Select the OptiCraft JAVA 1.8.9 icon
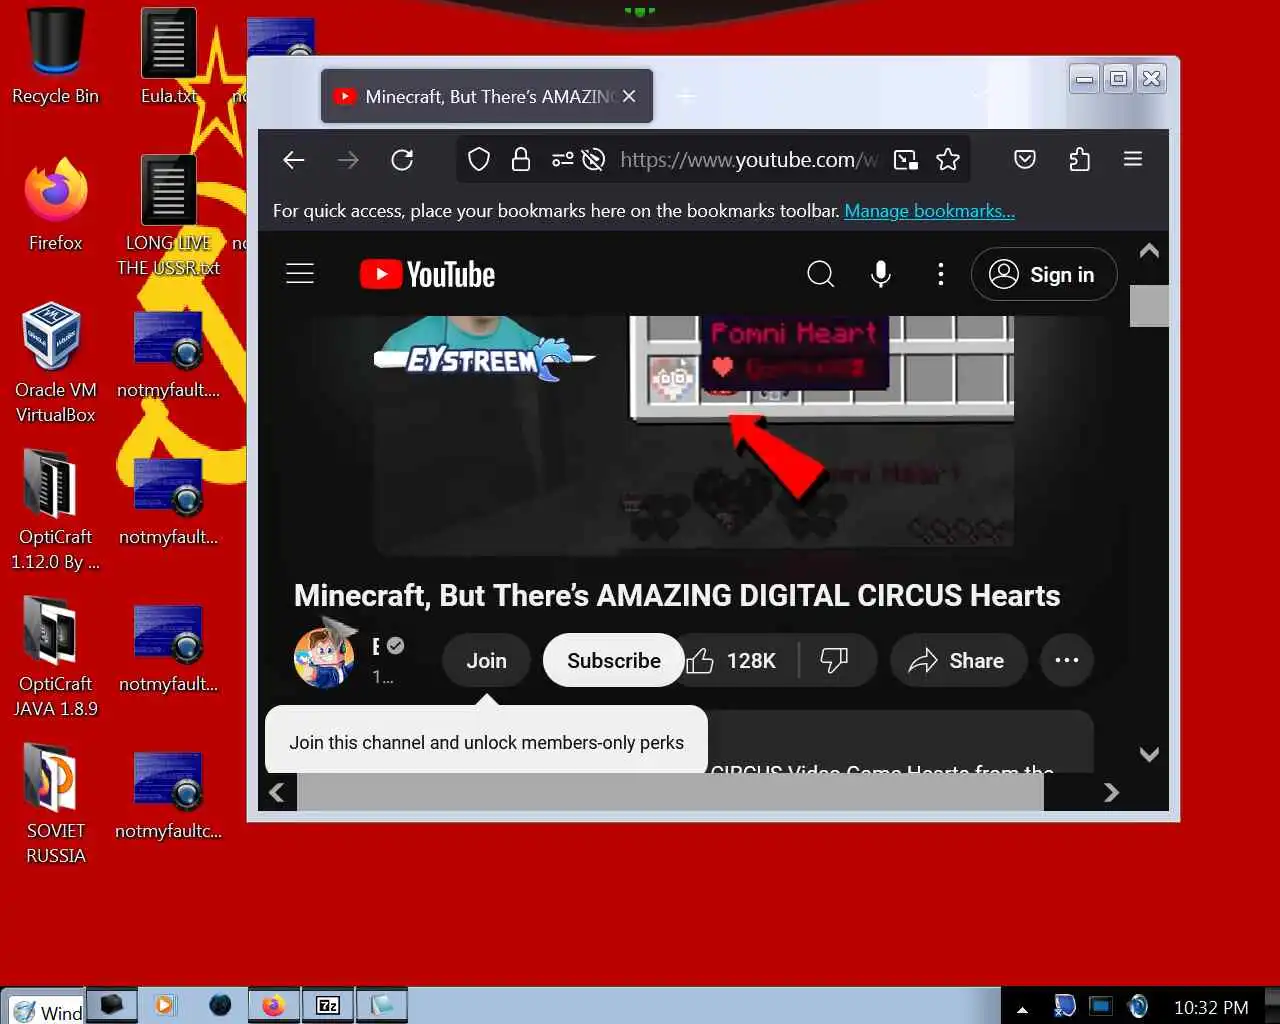The image size is (1280, 1024). [55, 658]
